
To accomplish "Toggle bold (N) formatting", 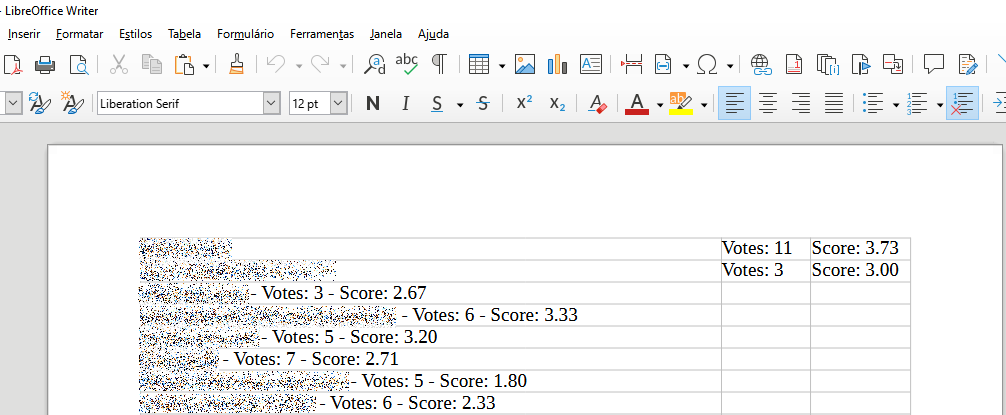I will point(372,103).
